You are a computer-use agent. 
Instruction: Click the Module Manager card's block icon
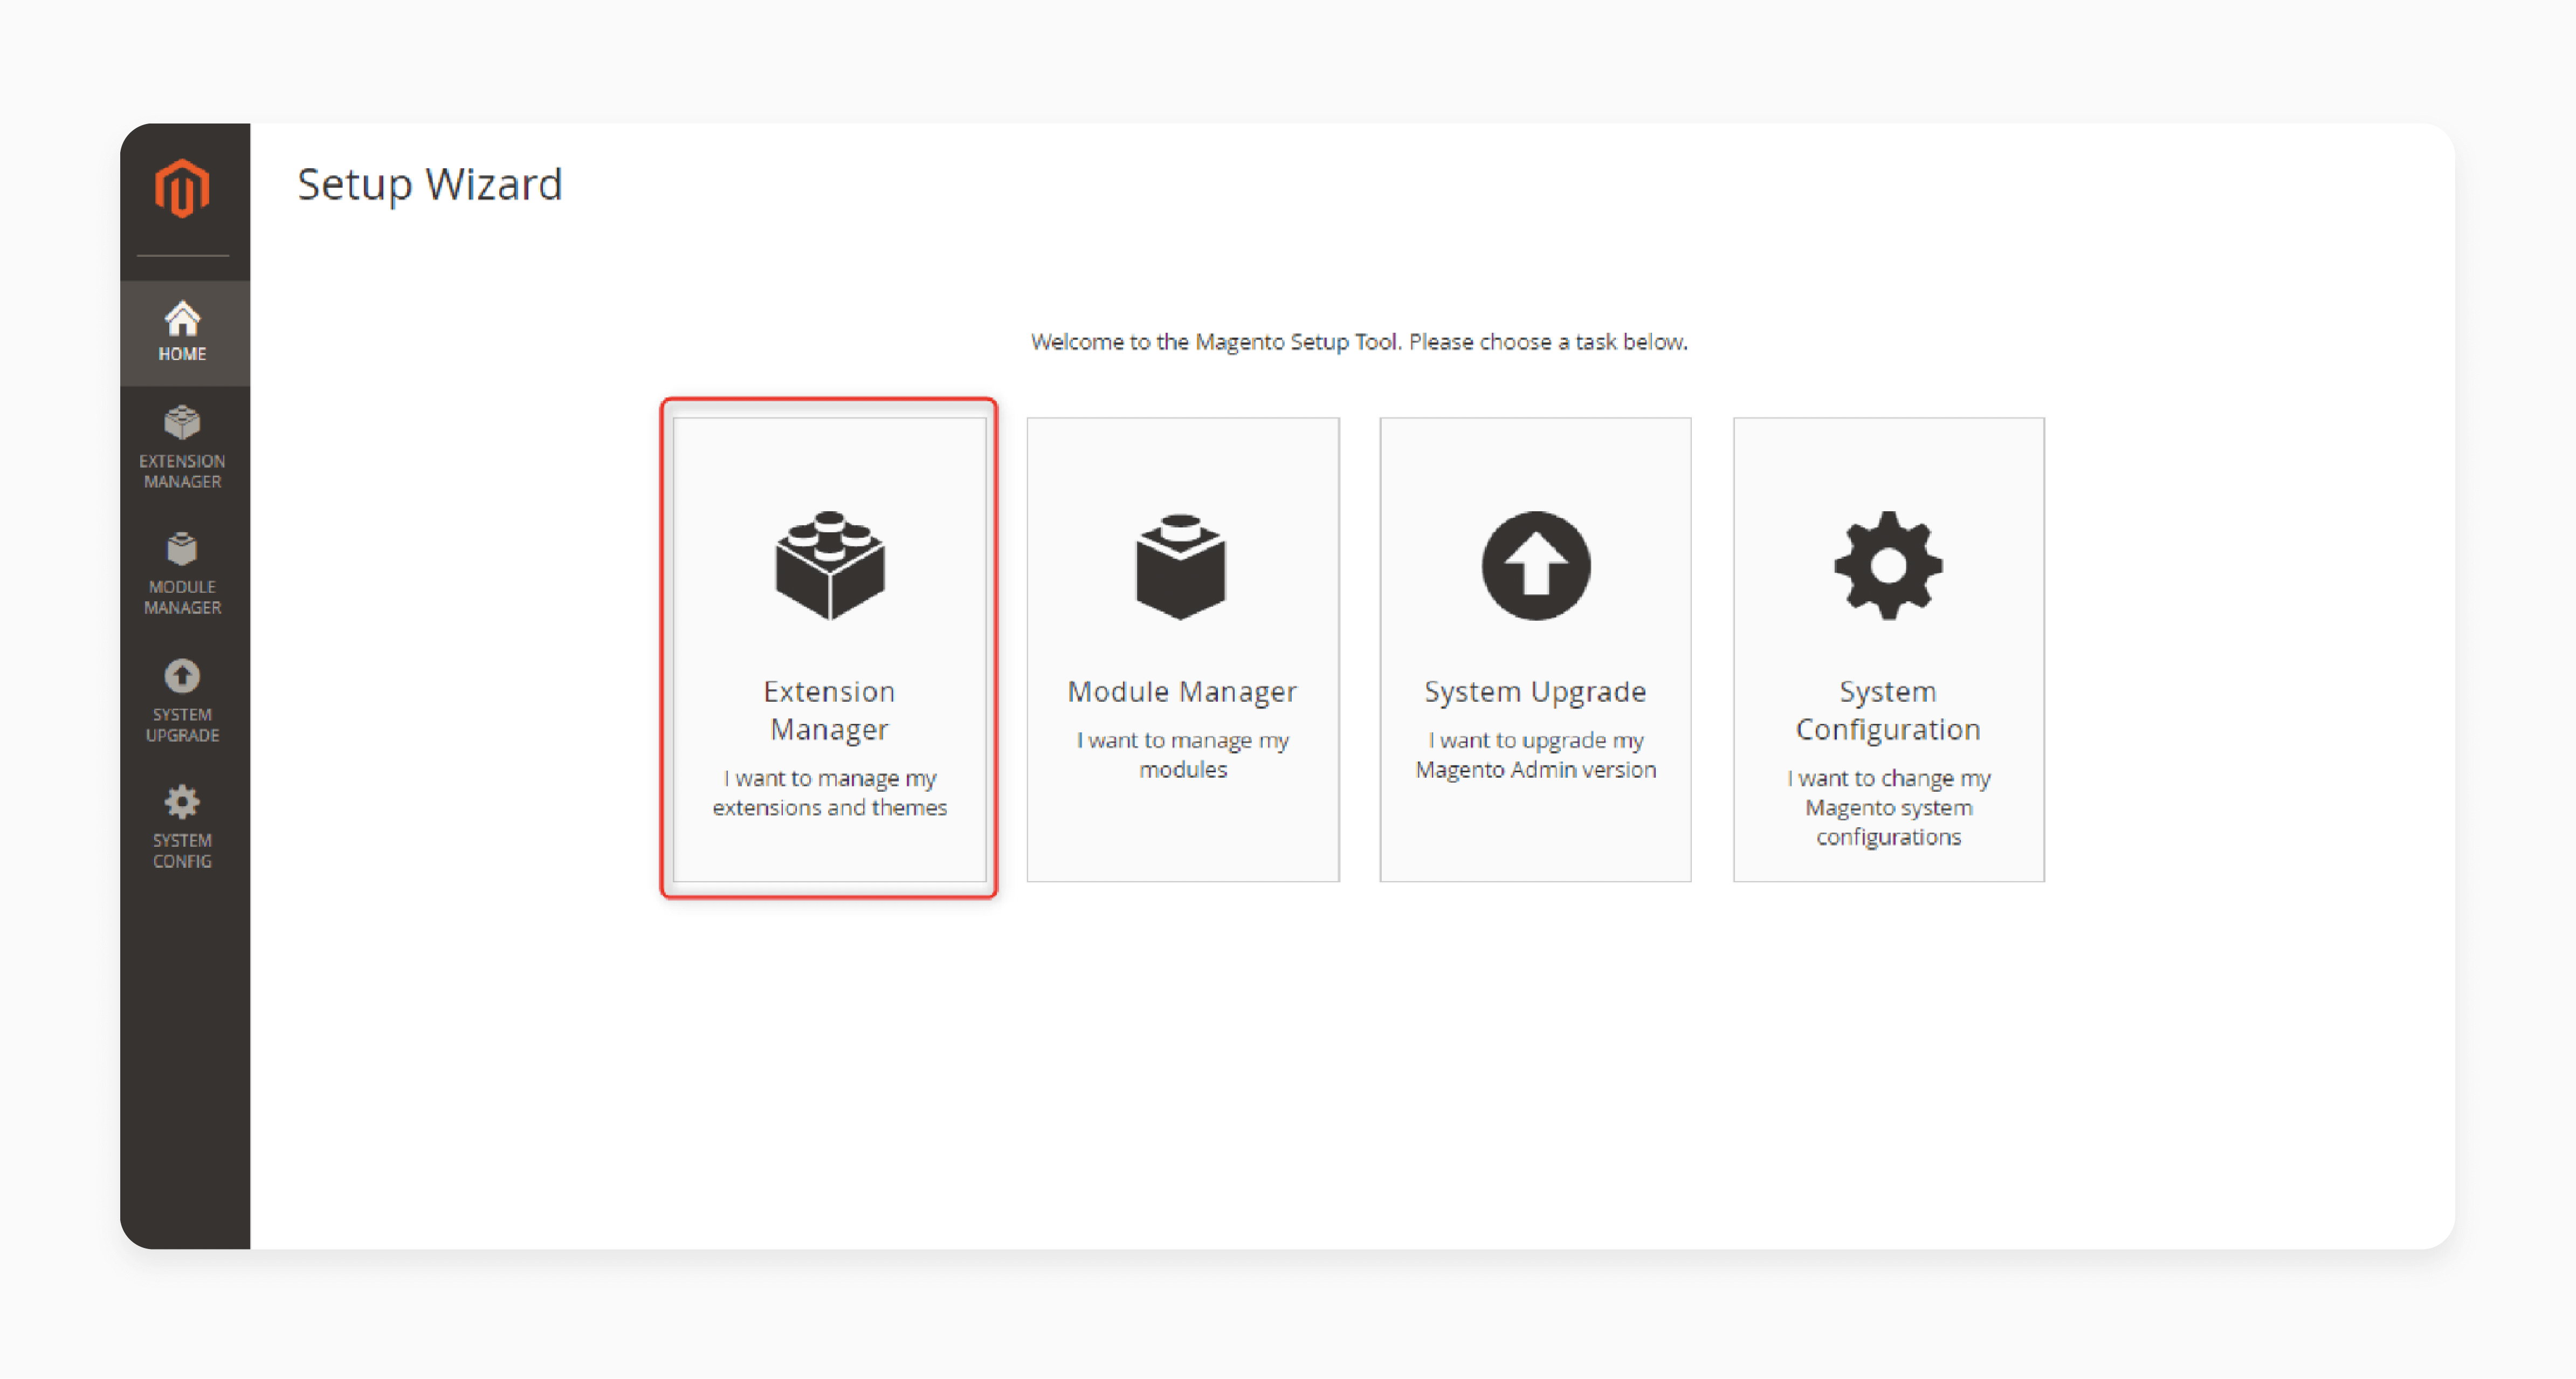point(1181,567)
